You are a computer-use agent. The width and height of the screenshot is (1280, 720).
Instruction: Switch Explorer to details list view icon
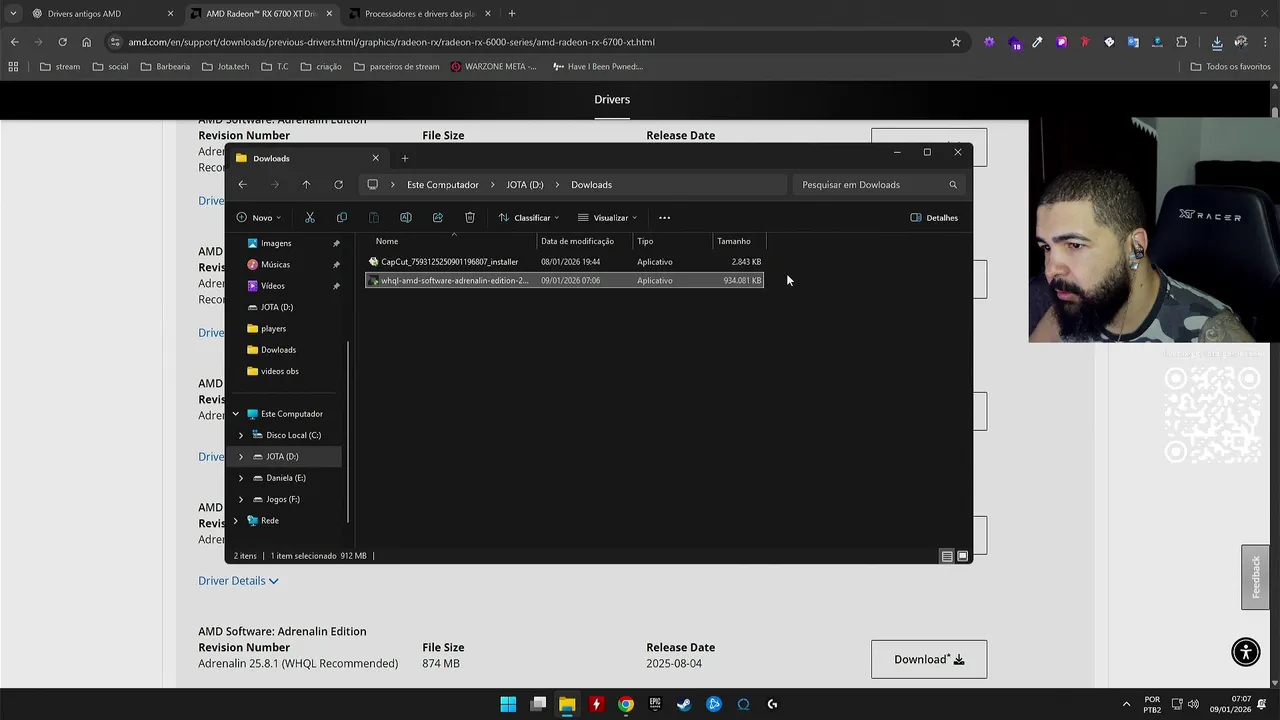[947, 556]
